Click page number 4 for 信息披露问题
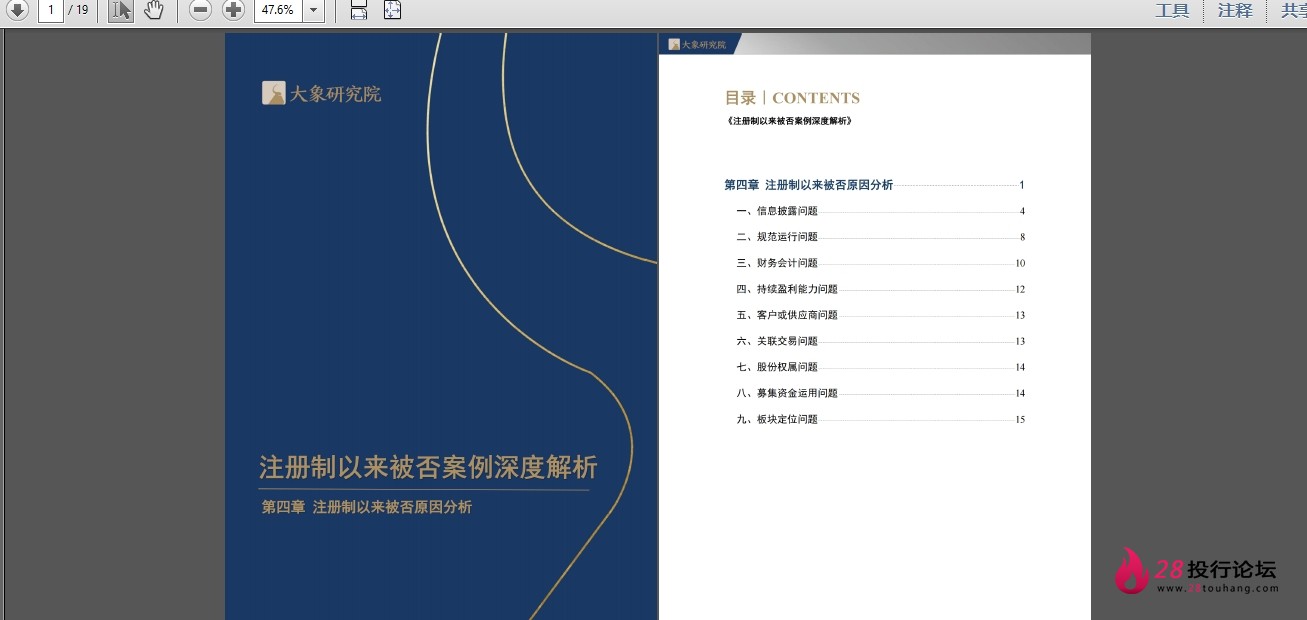The image size is (1307, 620). pos(1022,211)
